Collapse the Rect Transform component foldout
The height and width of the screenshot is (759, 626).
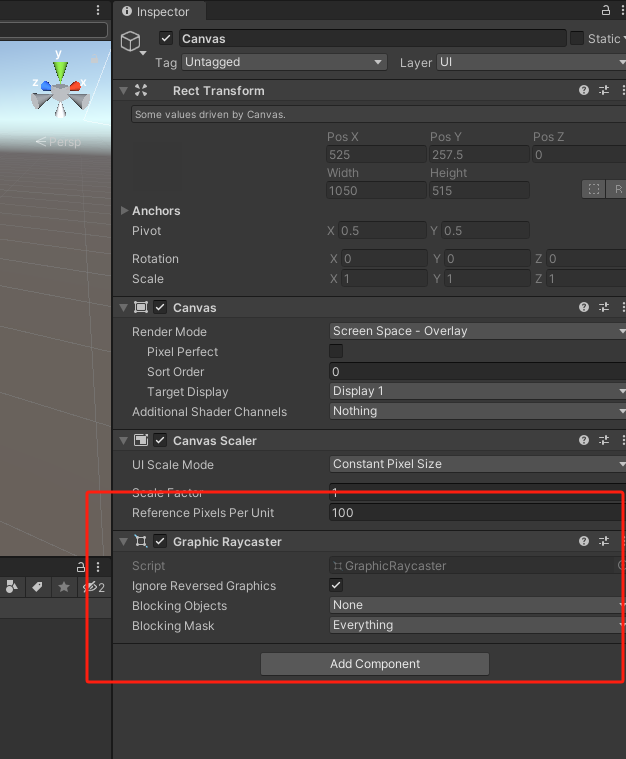pos(123,91)
